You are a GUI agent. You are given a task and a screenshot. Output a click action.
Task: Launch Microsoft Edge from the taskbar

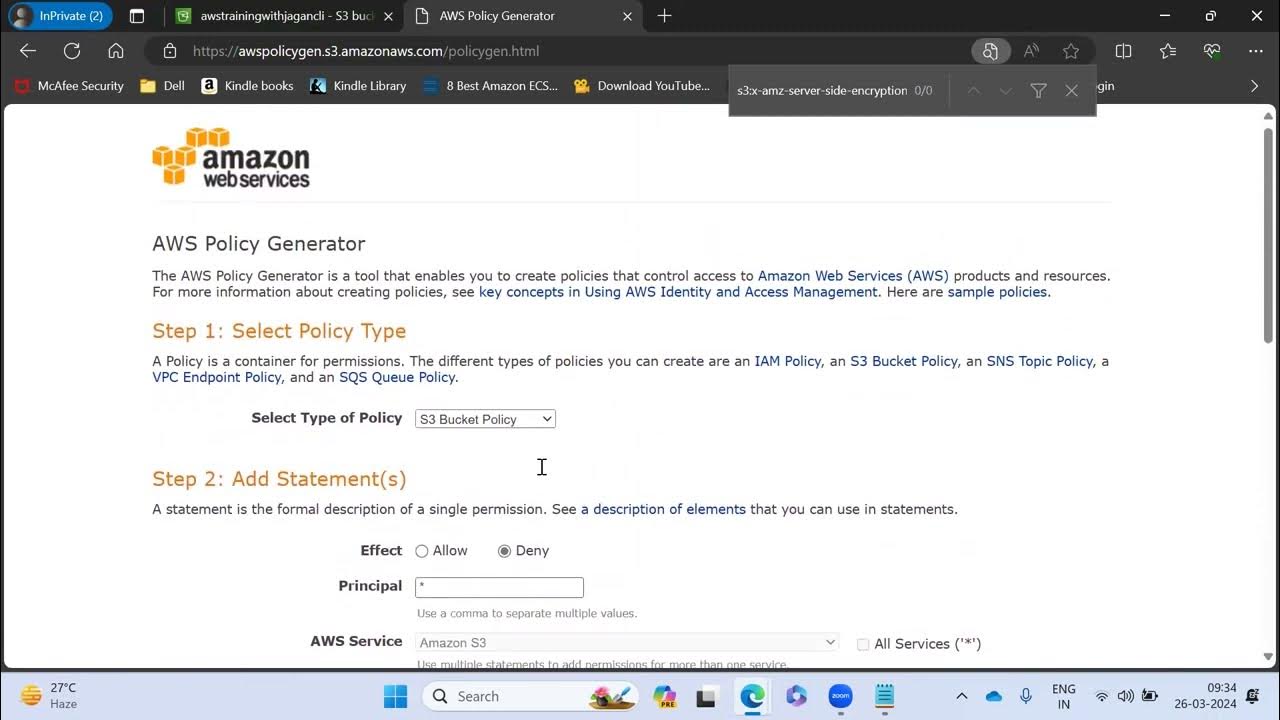point(752,696)
